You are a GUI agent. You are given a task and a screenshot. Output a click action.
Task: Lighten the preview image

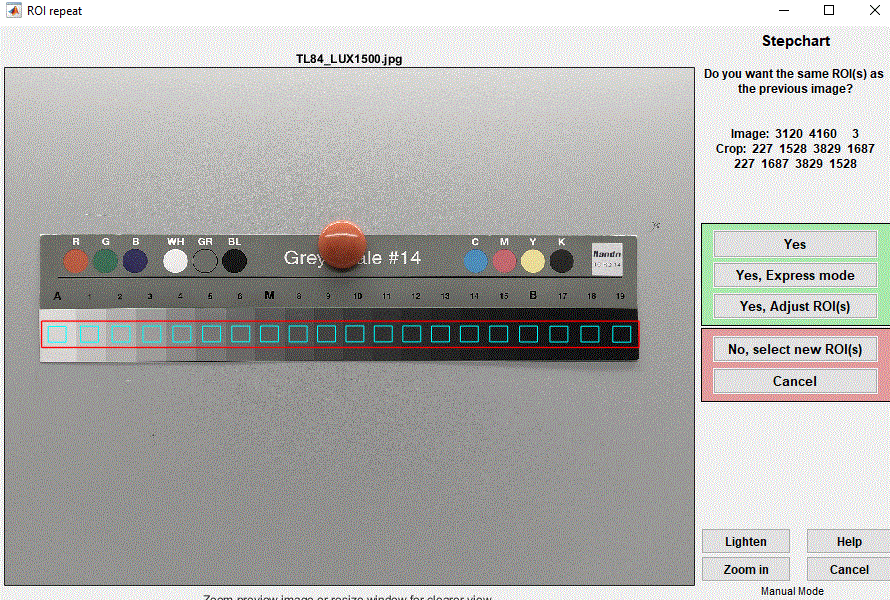[745, 542]
